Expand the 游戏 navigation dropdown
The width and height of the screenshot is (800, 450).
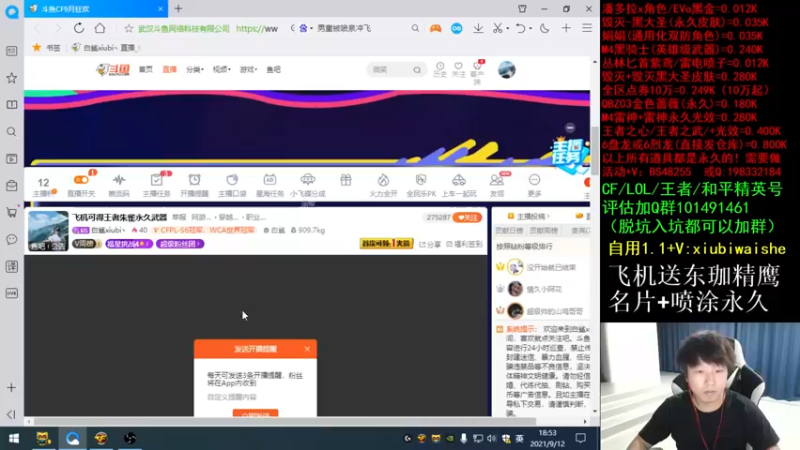(x=248, y=69)
